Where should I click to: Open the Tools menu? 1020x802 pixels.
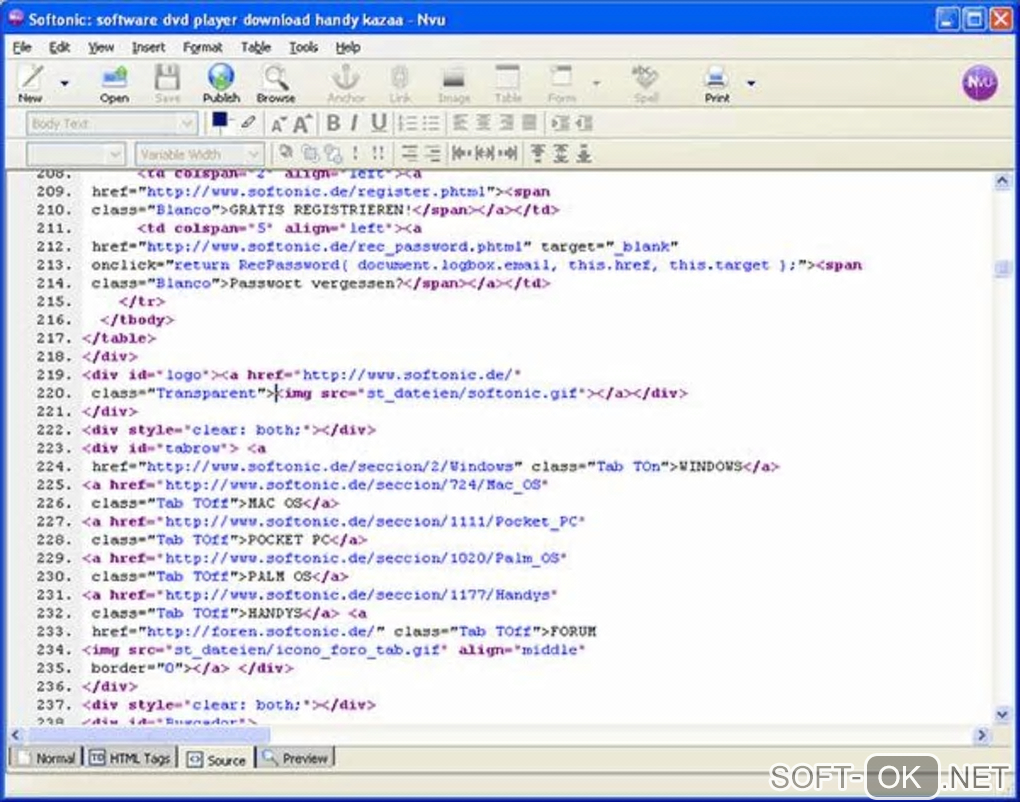(303, 47)
